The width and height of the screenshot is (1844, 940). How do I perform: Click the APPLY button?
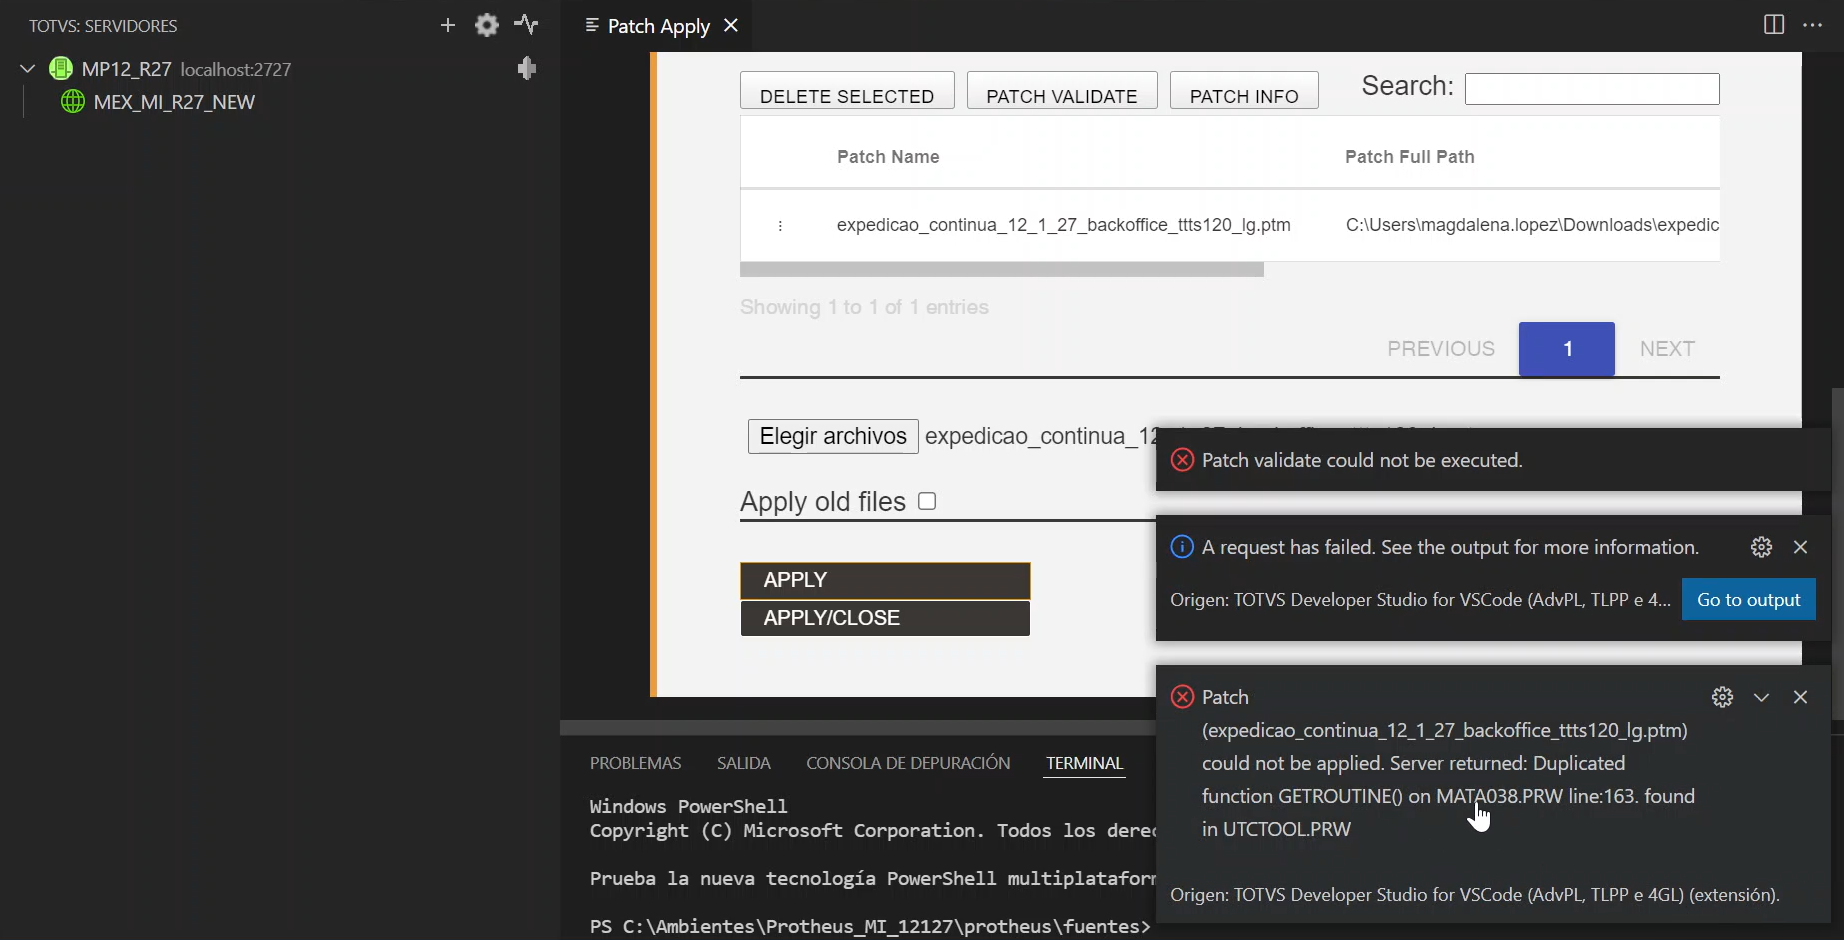pos(885,580)
